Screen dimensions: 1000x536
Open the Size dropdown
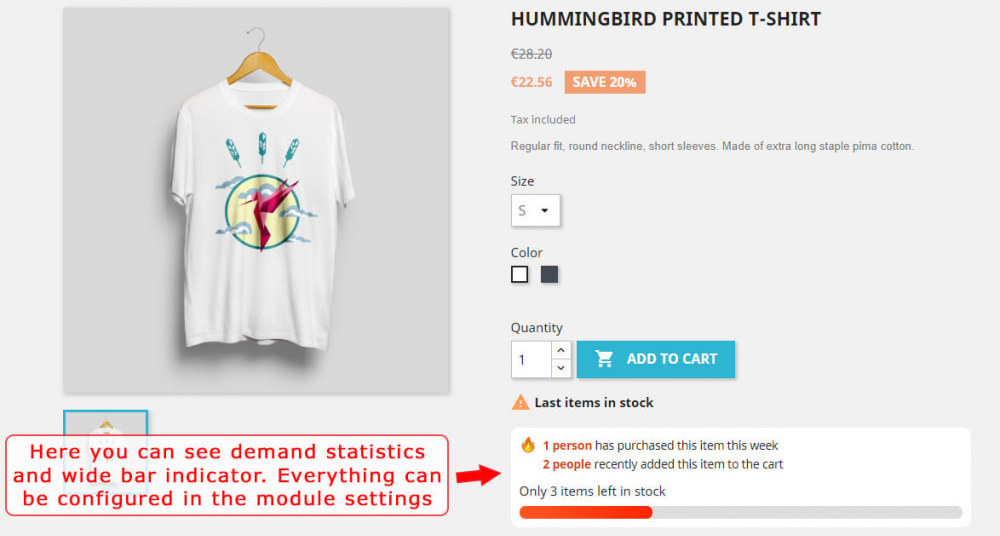(x=536, y=211)
